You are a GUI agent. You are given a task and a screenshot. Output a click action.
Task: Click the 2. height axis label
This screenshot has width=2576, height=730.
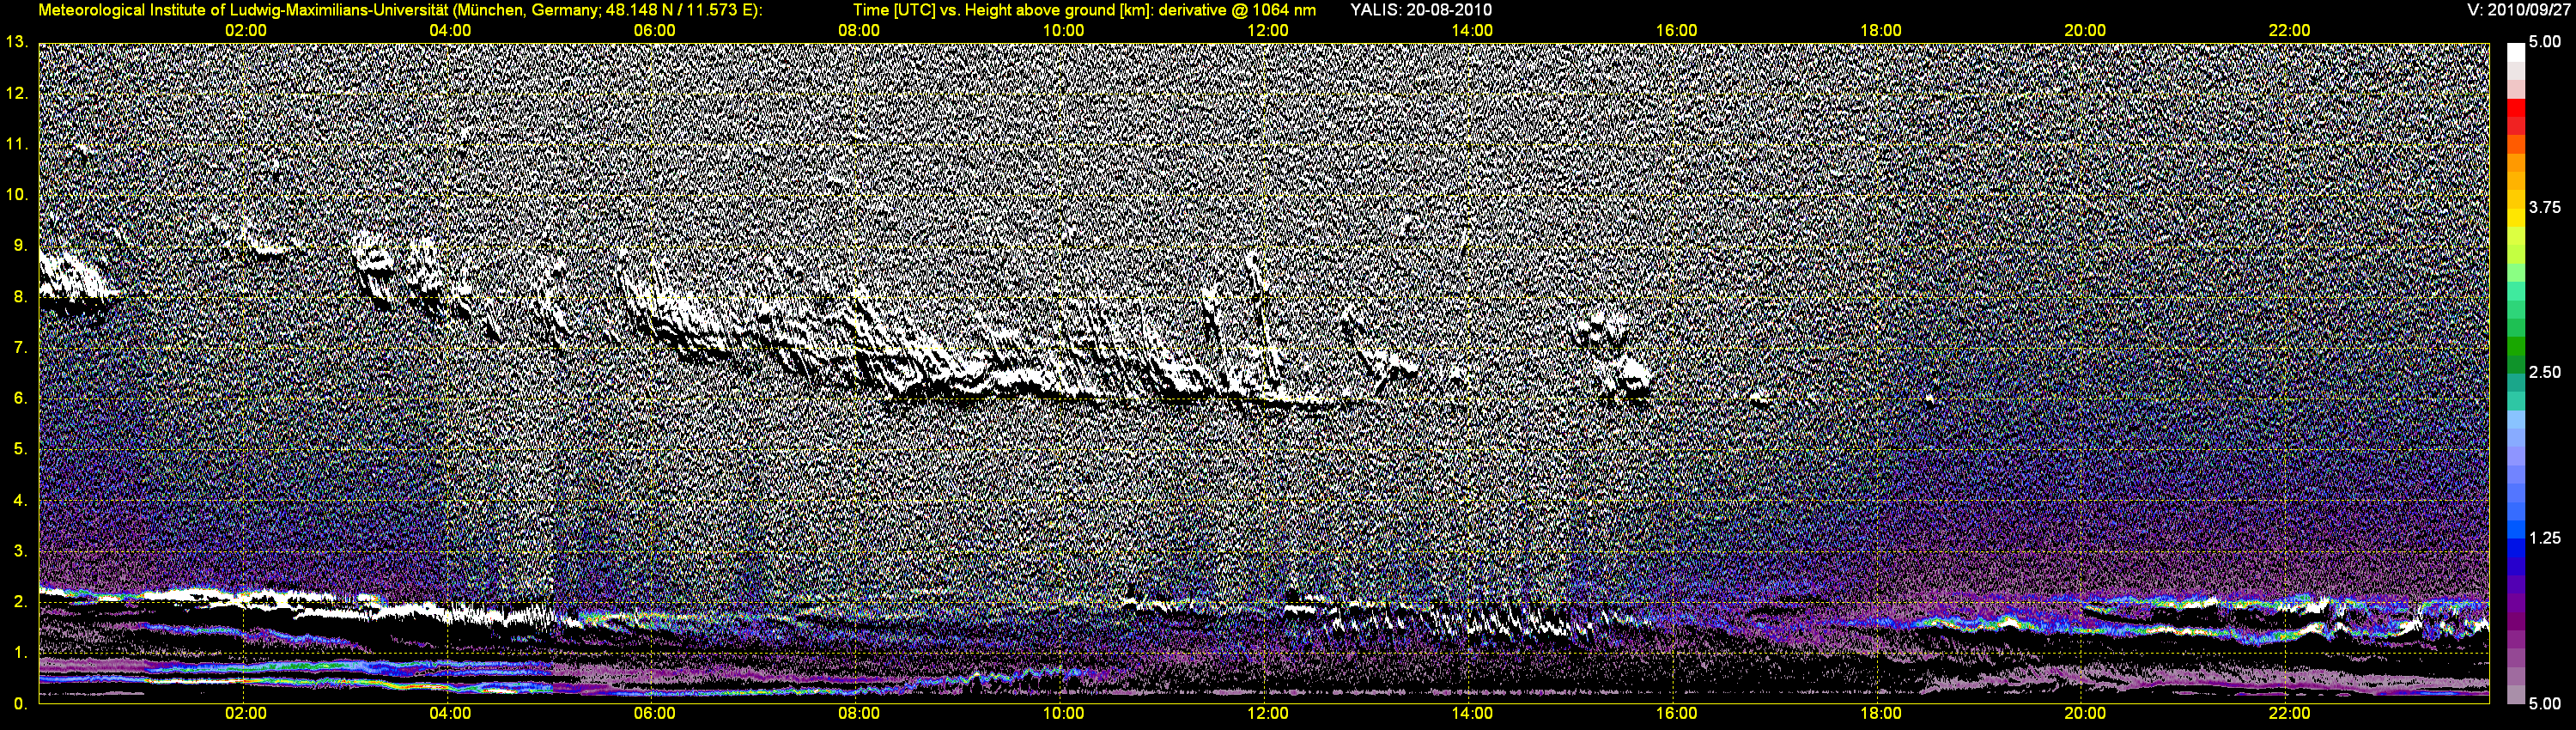coord(20,601)
